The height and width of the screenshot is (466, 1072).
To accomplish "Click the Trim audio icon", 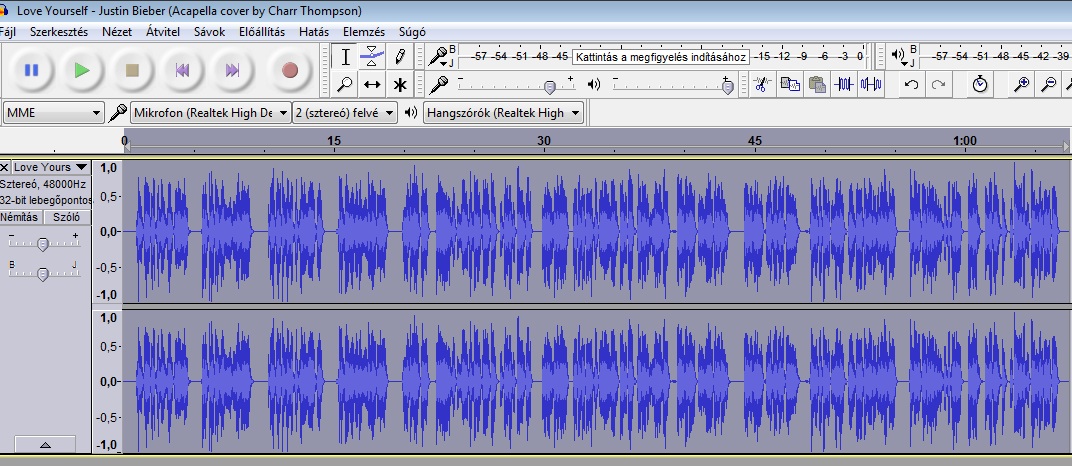I will (844, 85).
